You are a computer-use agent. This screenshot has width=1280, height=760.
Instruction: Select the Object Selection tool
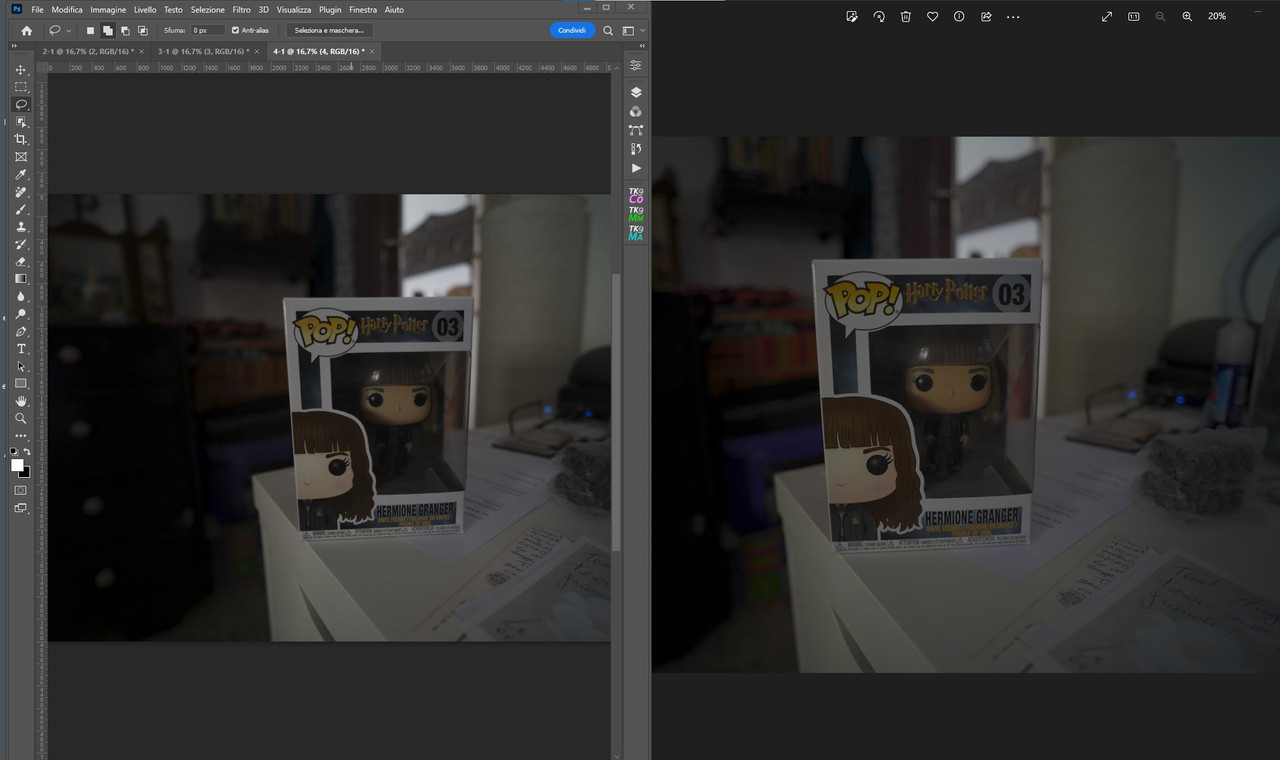[21, 122]
